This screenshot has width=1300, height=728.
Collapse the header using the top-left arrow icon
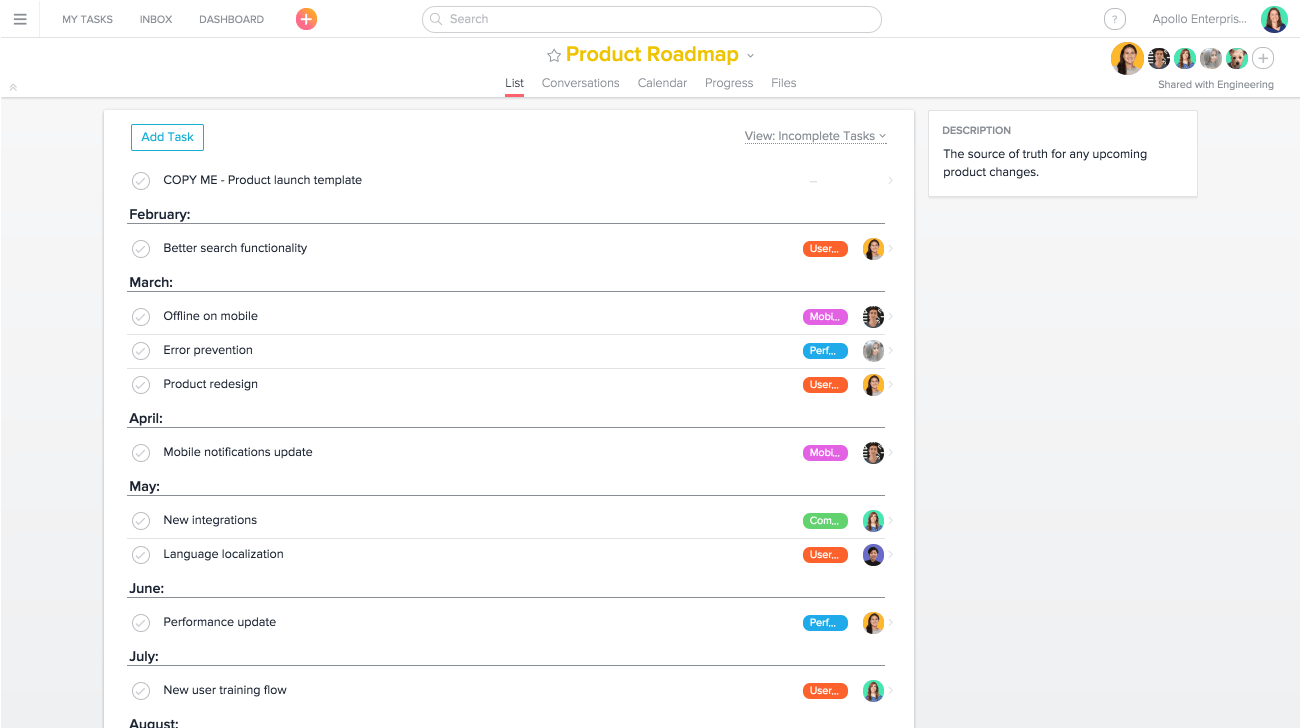point(12,87)
